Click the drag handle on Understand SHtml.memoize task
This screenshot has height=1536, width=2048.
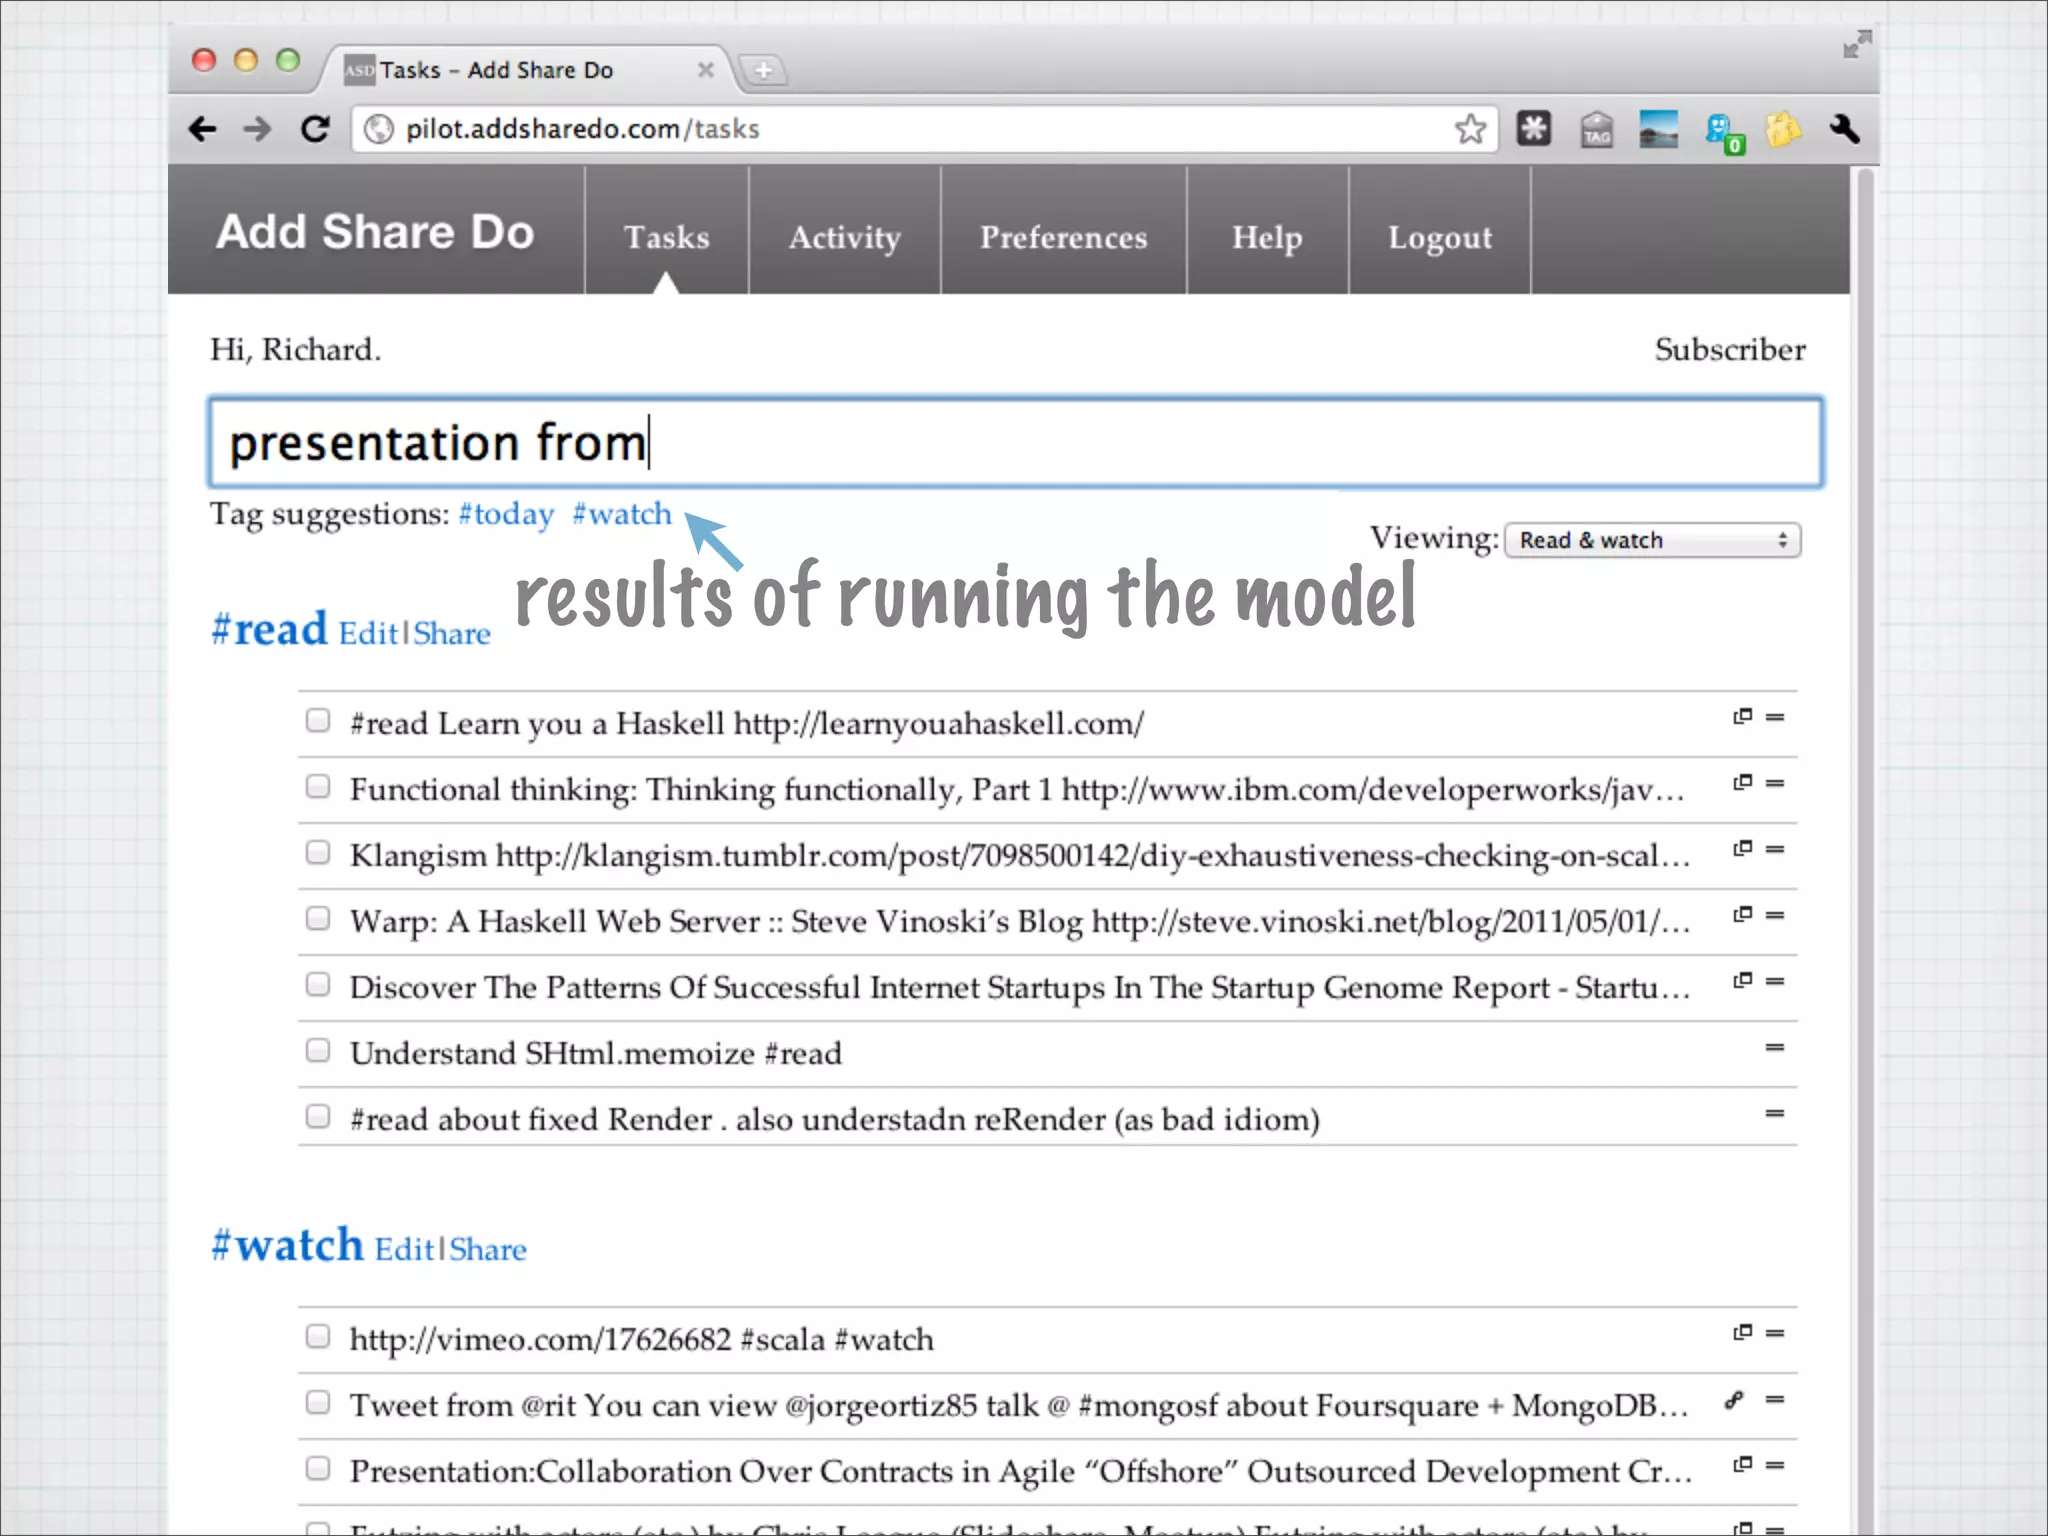tap(1775, 1048)
